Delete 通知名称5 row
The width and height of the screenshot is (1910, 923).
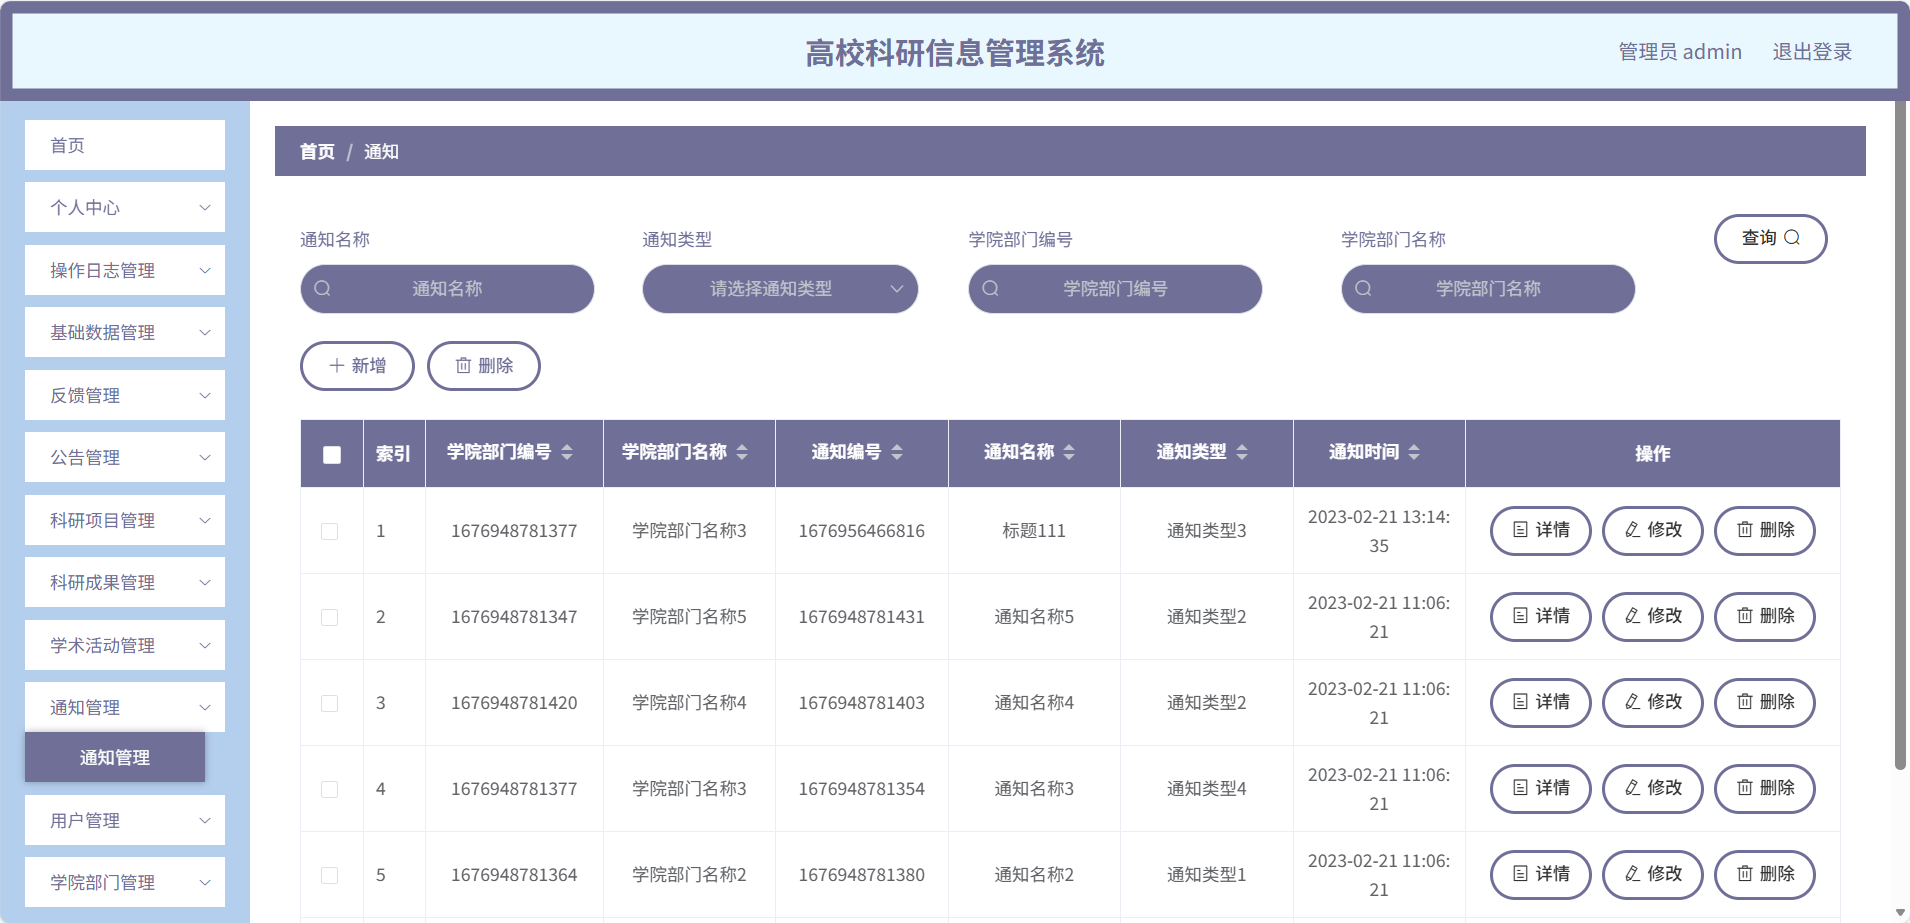point(1765,616)
